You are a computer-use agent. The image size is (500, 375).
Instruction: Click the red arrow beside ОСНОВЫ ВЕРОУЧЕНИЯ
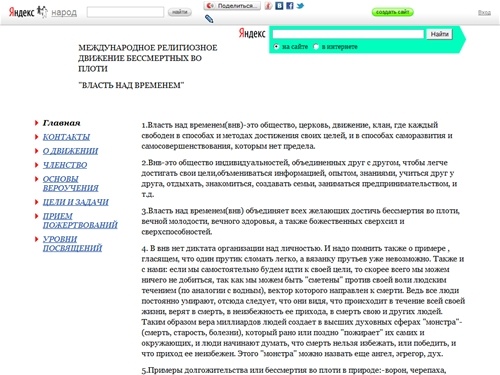coord(36,179)
